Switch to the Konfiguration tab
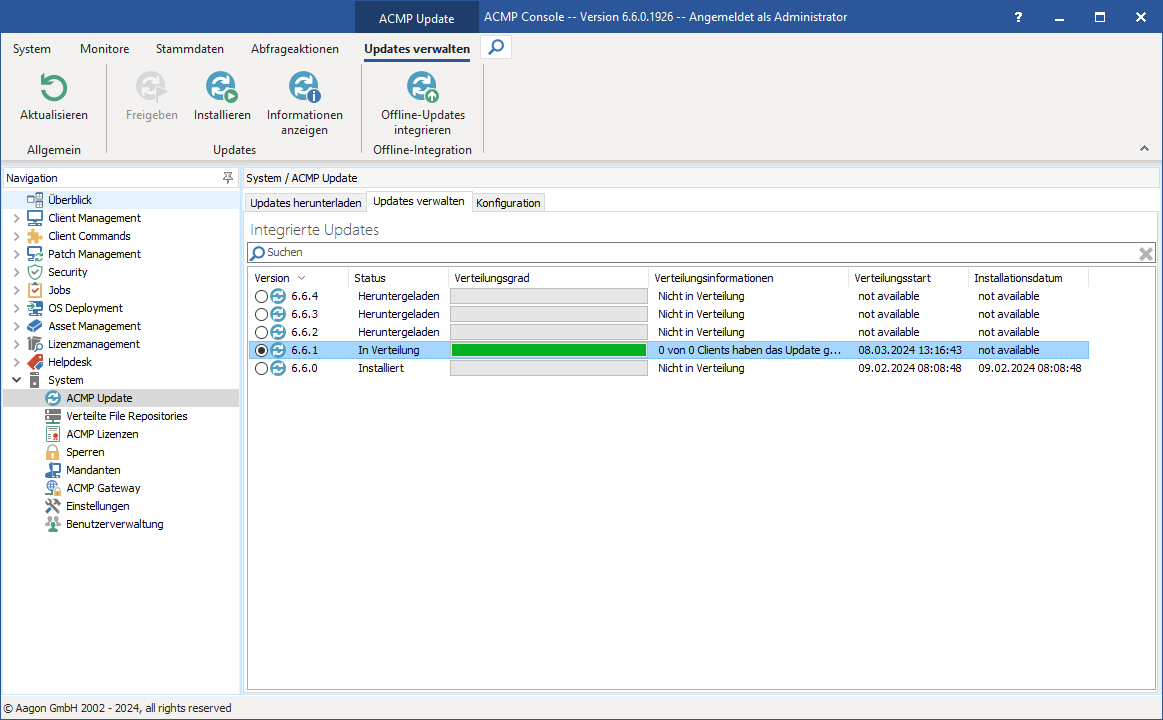Image resolution: width=1163 pixels, height=720 pixels. click(508, 203)
